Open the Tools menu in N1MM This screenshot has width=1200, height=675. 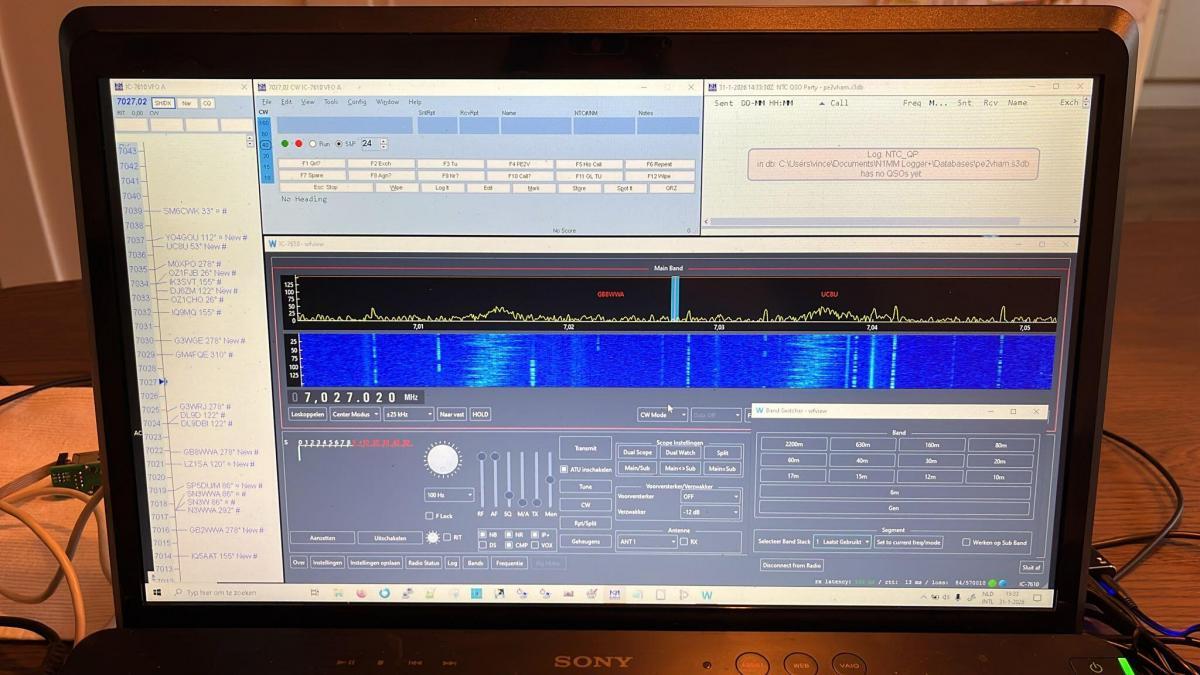pos(331,102)
